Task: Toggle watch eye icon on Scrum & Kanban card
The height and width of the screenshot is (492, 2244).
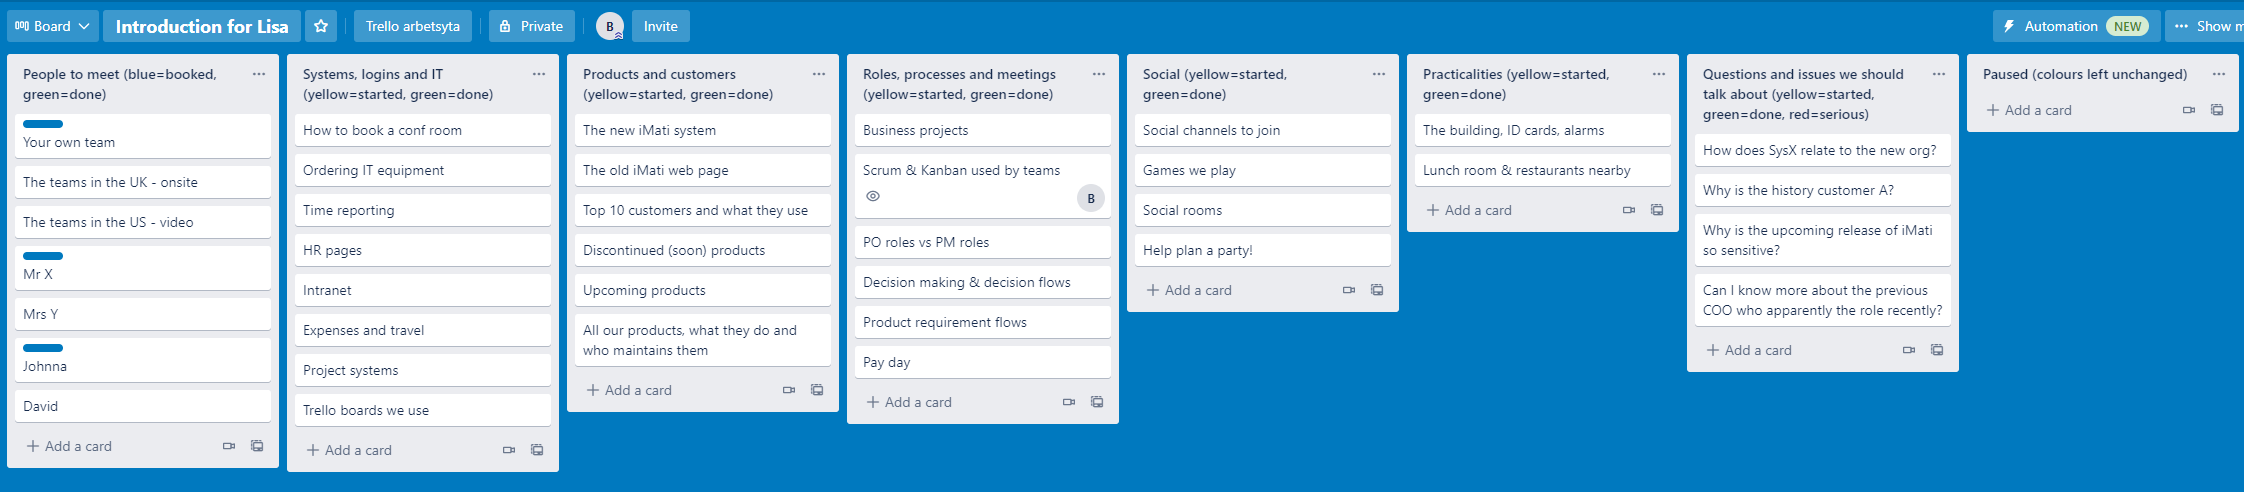Action: coord(873,196)
